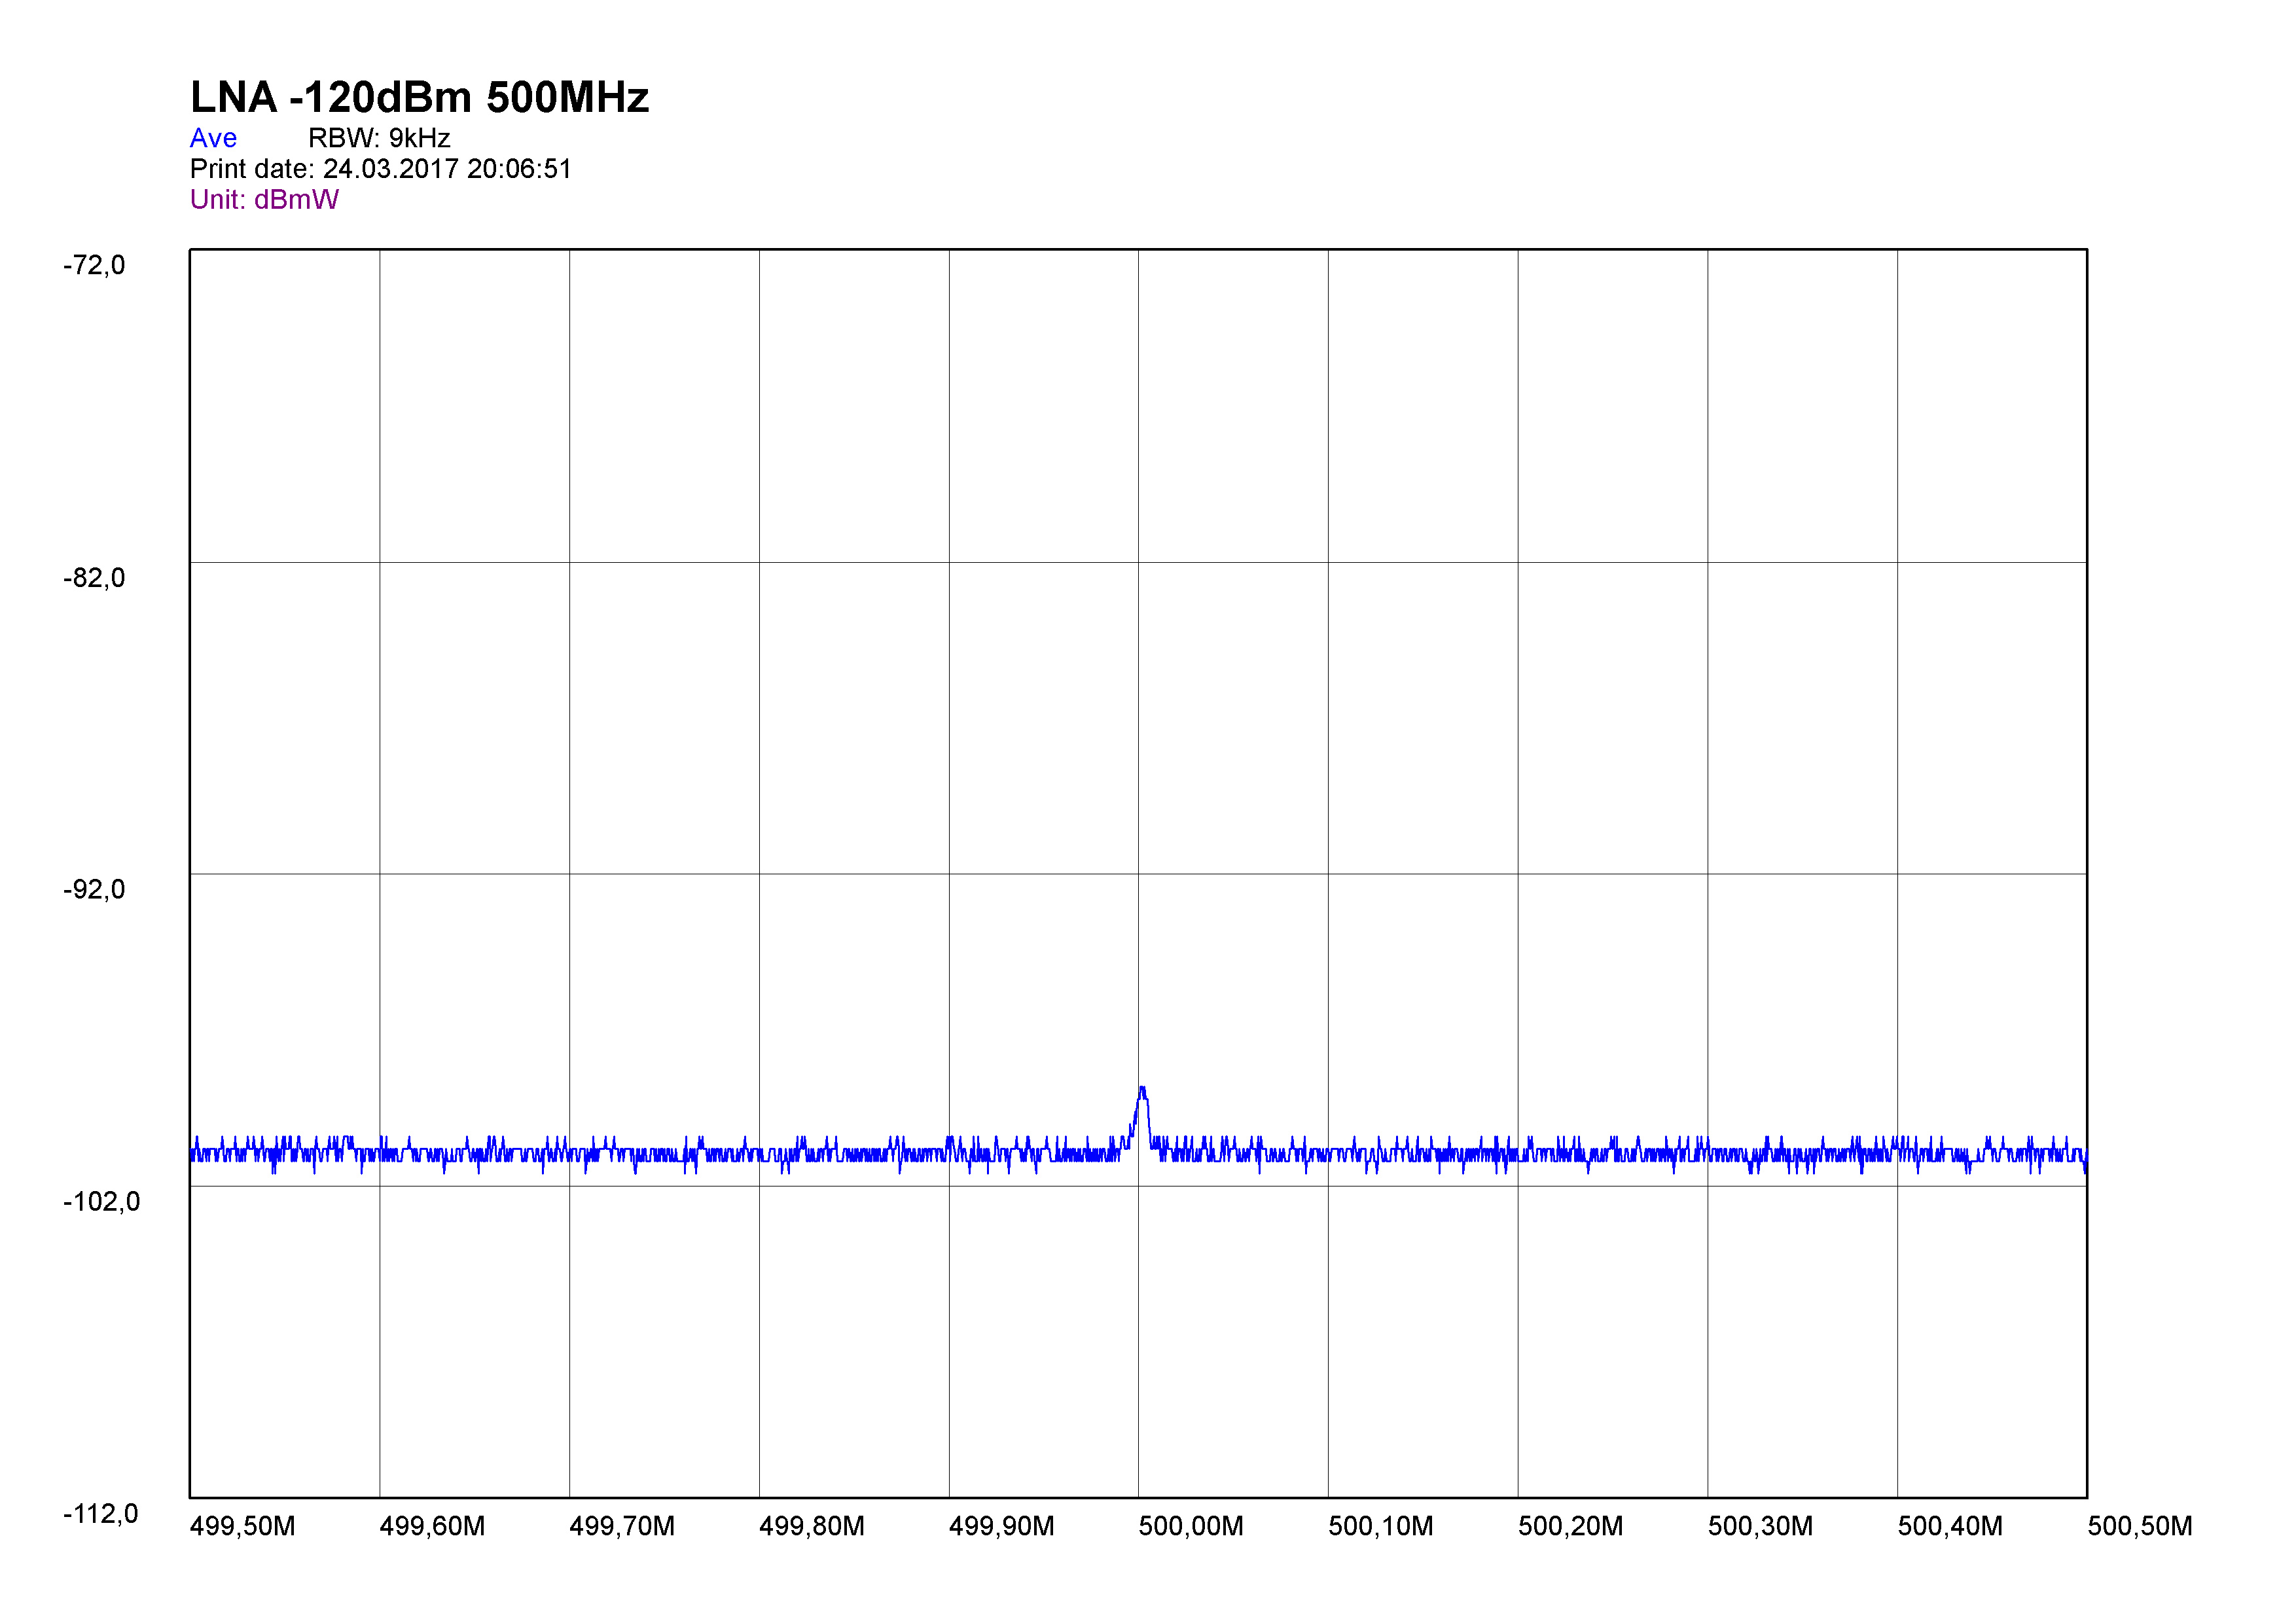Viewport: 2296px width, 1623px height.
Task: Click the -102,0 y-axis label
Action: pos(101,1202)
